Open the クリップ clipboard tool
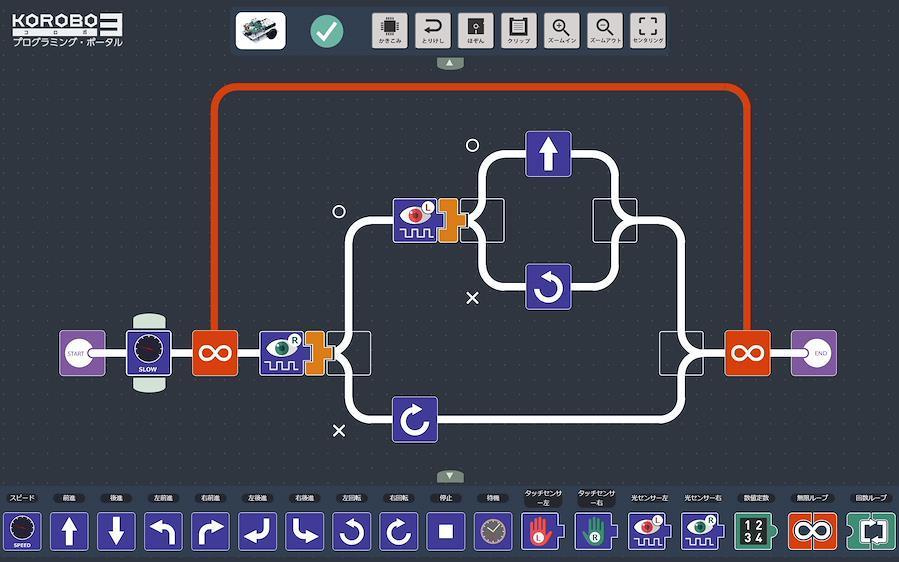This screenshot has height=562, width=899. click(518, 31)
